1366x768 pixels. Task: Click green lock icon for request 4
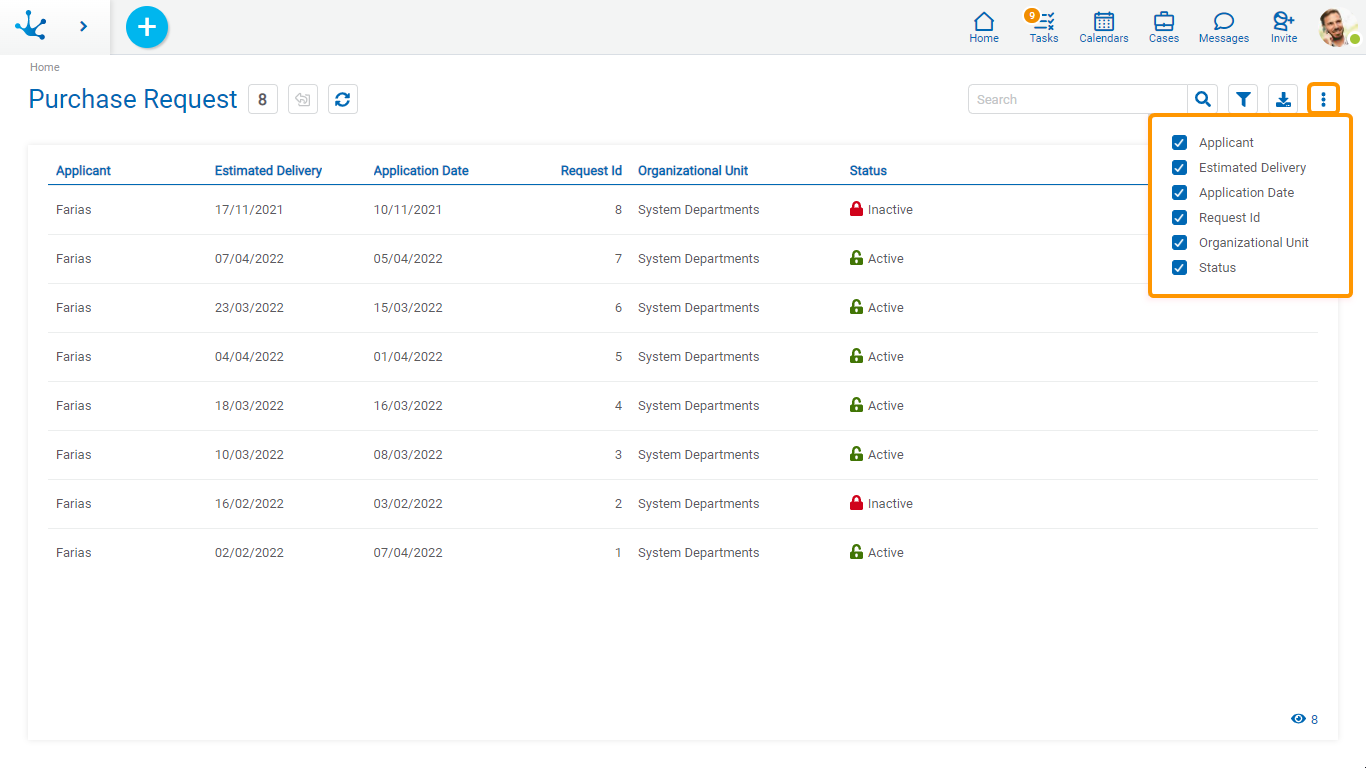coord(856,405)
